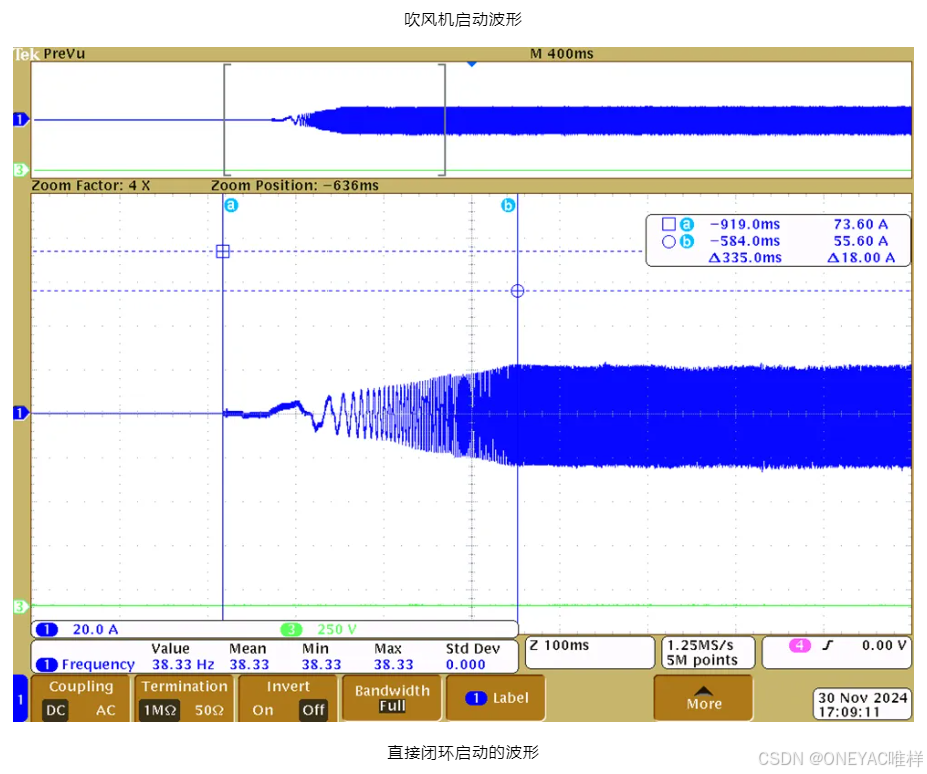Click channel 3 ground marker in overview
Screen dimensions: 927x774
click(x=20, y=170)
